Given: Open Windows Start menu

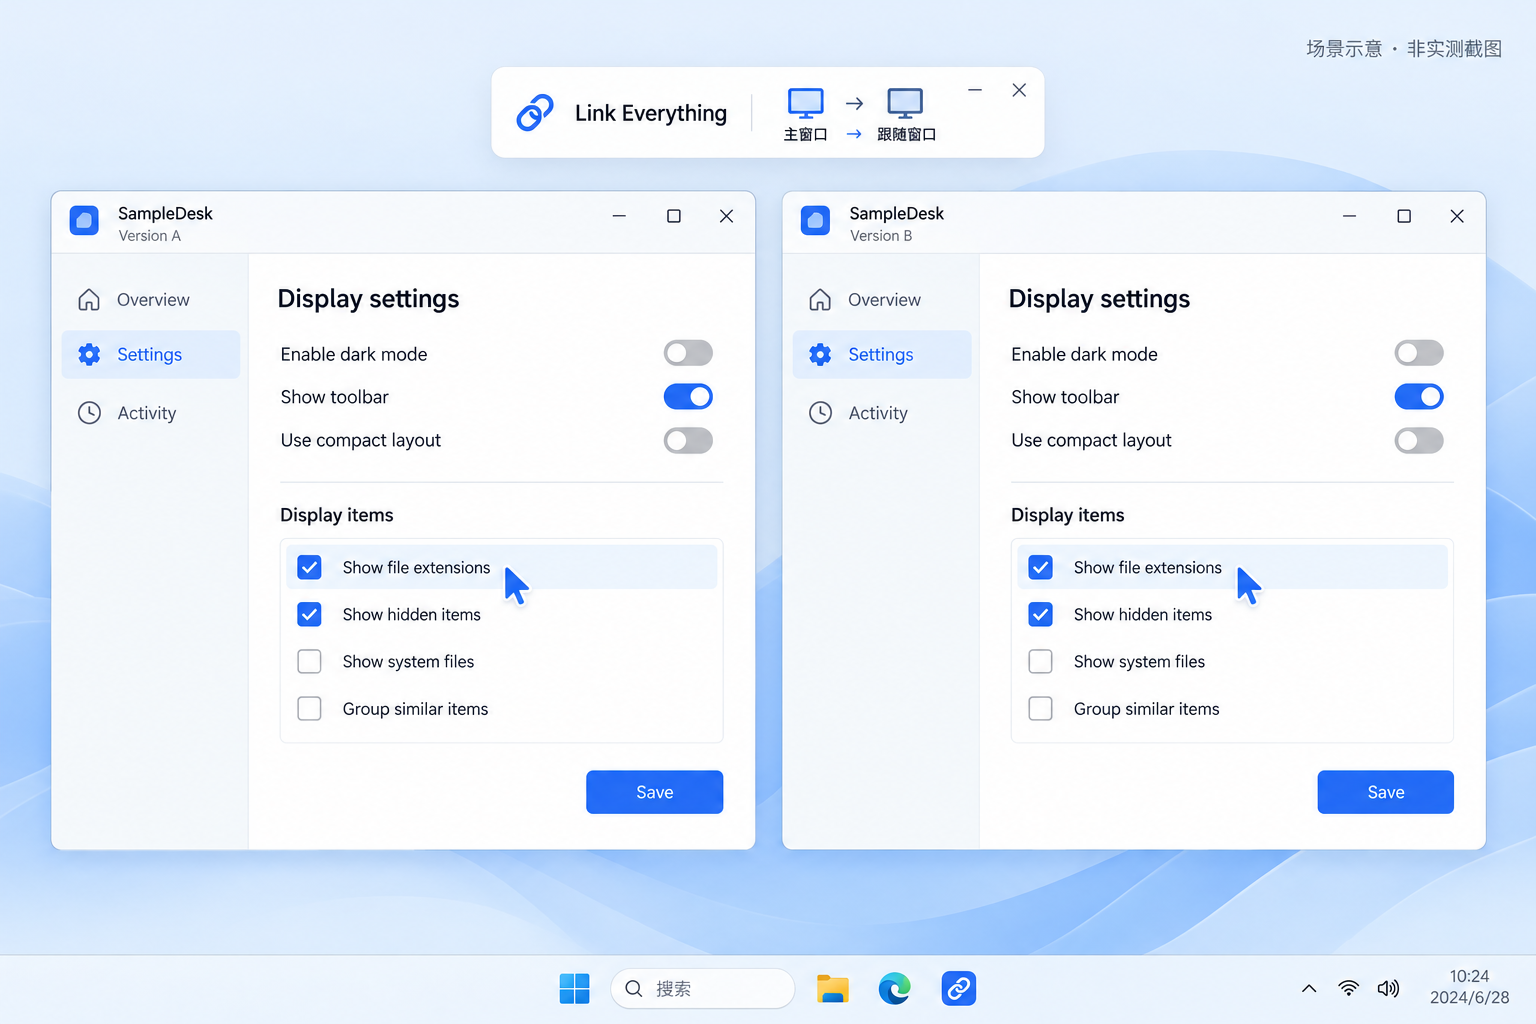Looking at the screenshot, I should (575, 989).
